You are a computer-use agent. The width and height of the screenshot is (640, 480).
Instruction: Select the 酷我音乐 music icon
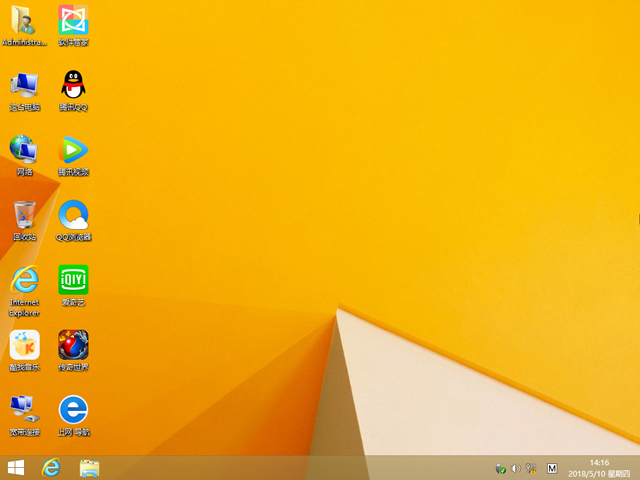(x=24, y=345)
